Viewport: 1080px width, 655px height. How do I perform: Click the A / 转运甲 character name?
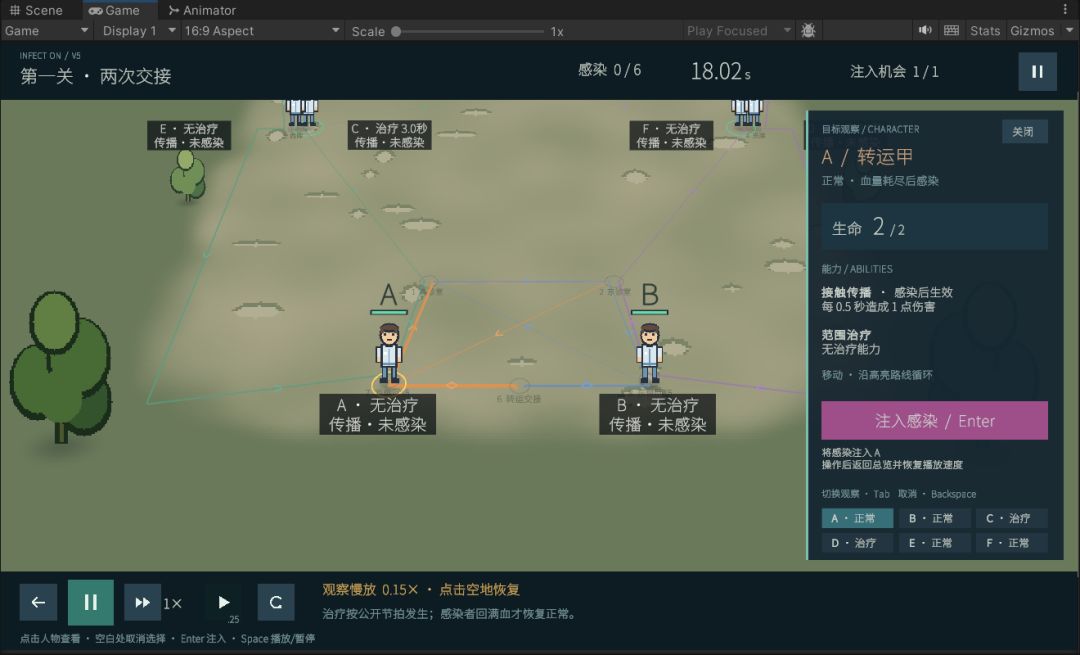click(867, 157)
